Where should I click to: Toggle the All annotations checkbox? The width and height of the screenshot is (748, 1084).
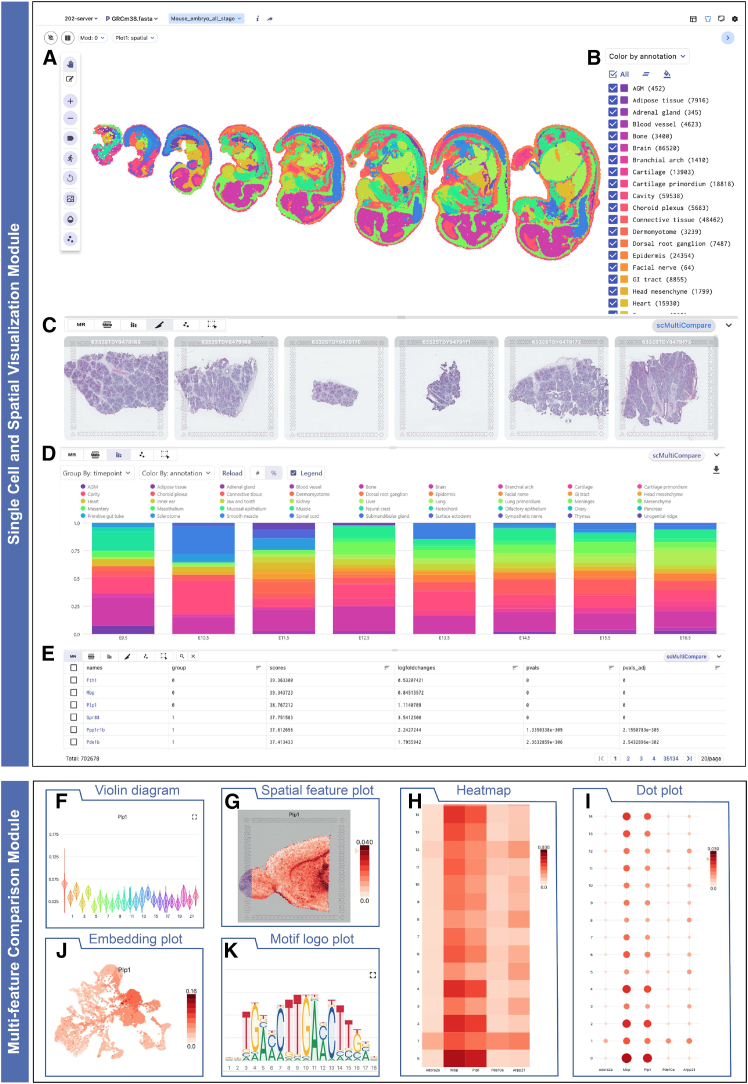(x=613, y=74)
